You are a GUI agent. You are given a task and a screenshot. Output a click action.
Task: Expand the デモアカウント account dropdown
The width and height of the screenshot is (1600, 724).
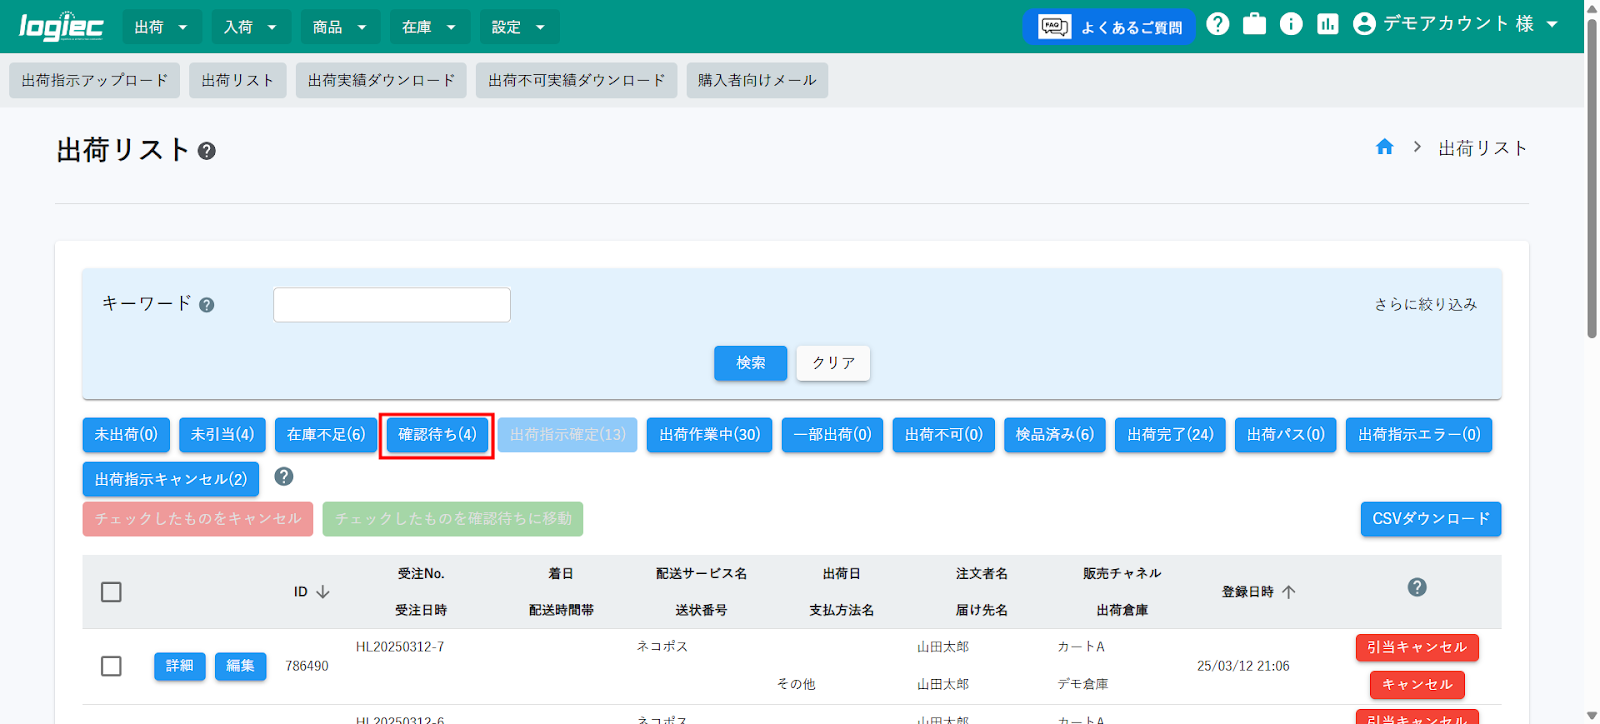[1456, 24]
